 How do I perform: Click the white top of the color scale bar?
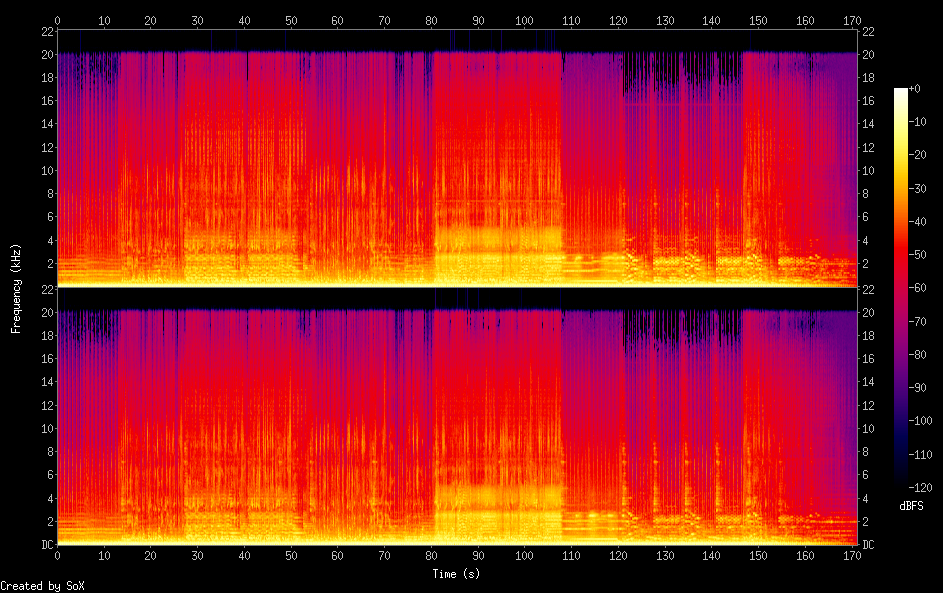[x=901, y=91]
